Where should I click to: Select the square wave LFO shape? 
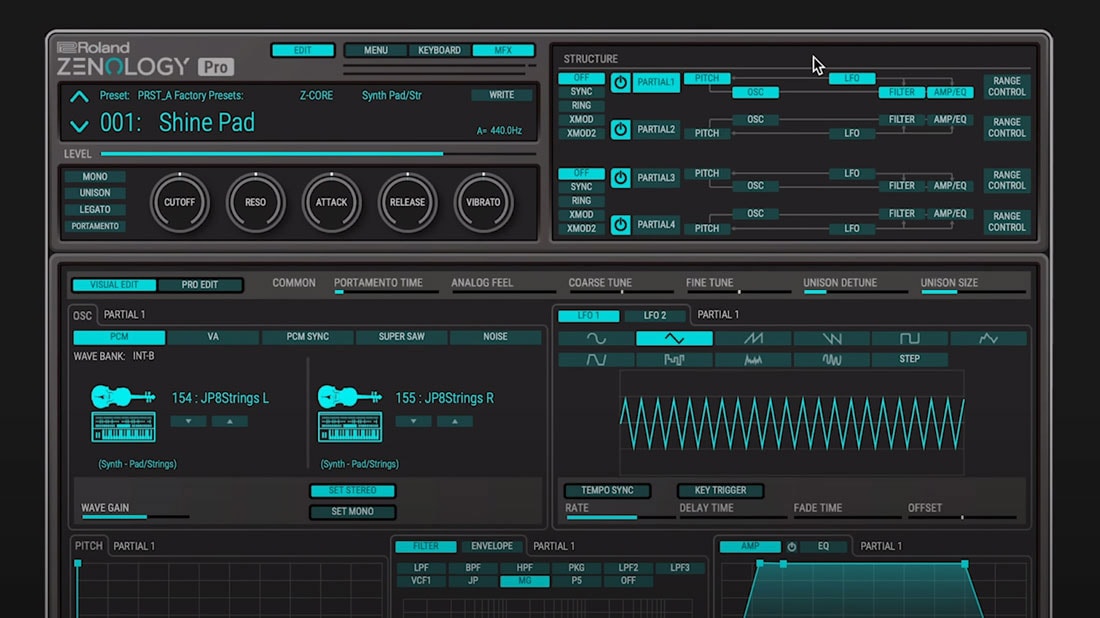909,339
